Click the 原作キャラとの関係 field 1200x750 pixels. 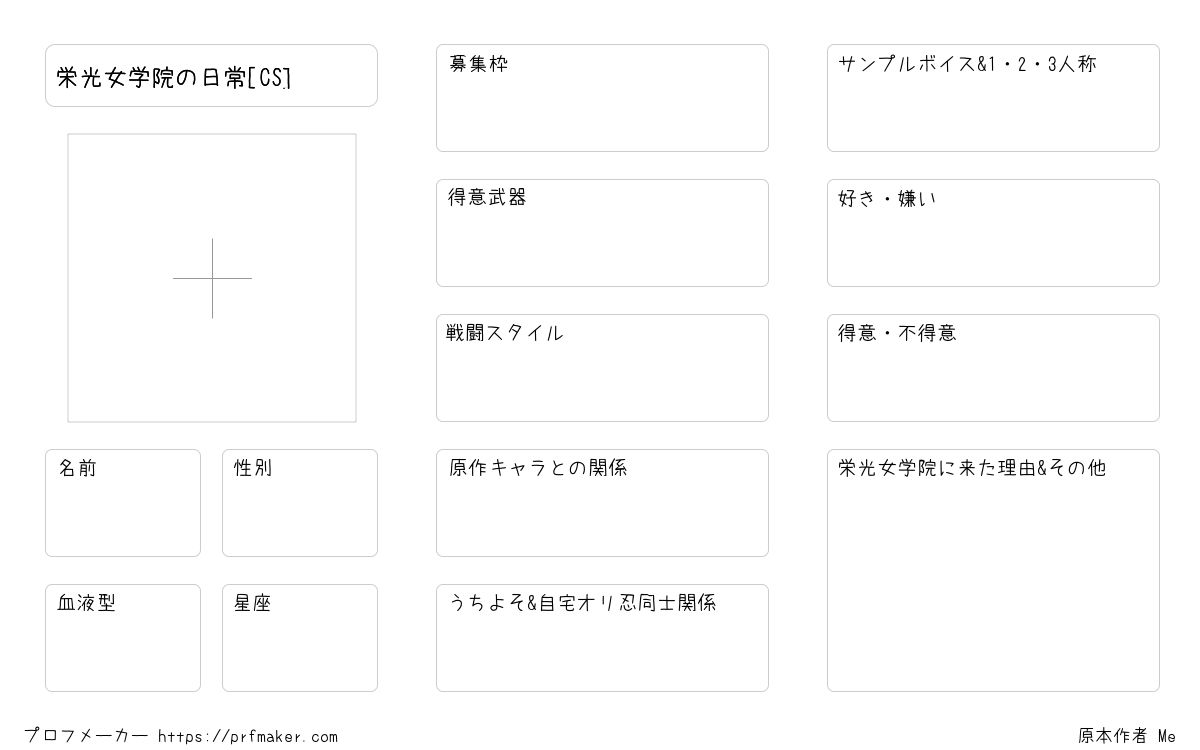602,503
